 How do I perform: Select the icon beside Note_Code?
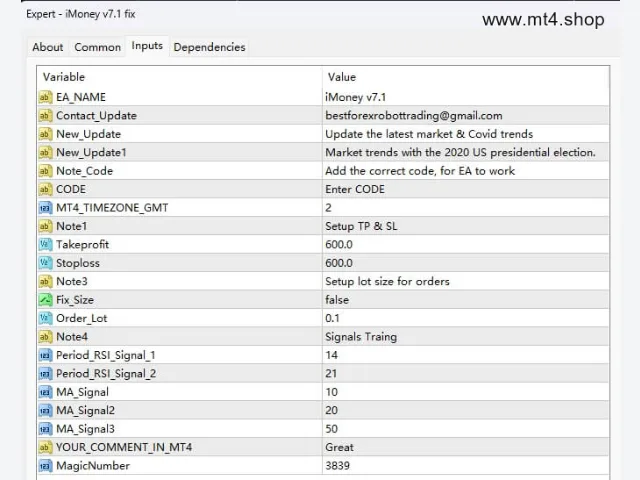[x=45, y=171]
